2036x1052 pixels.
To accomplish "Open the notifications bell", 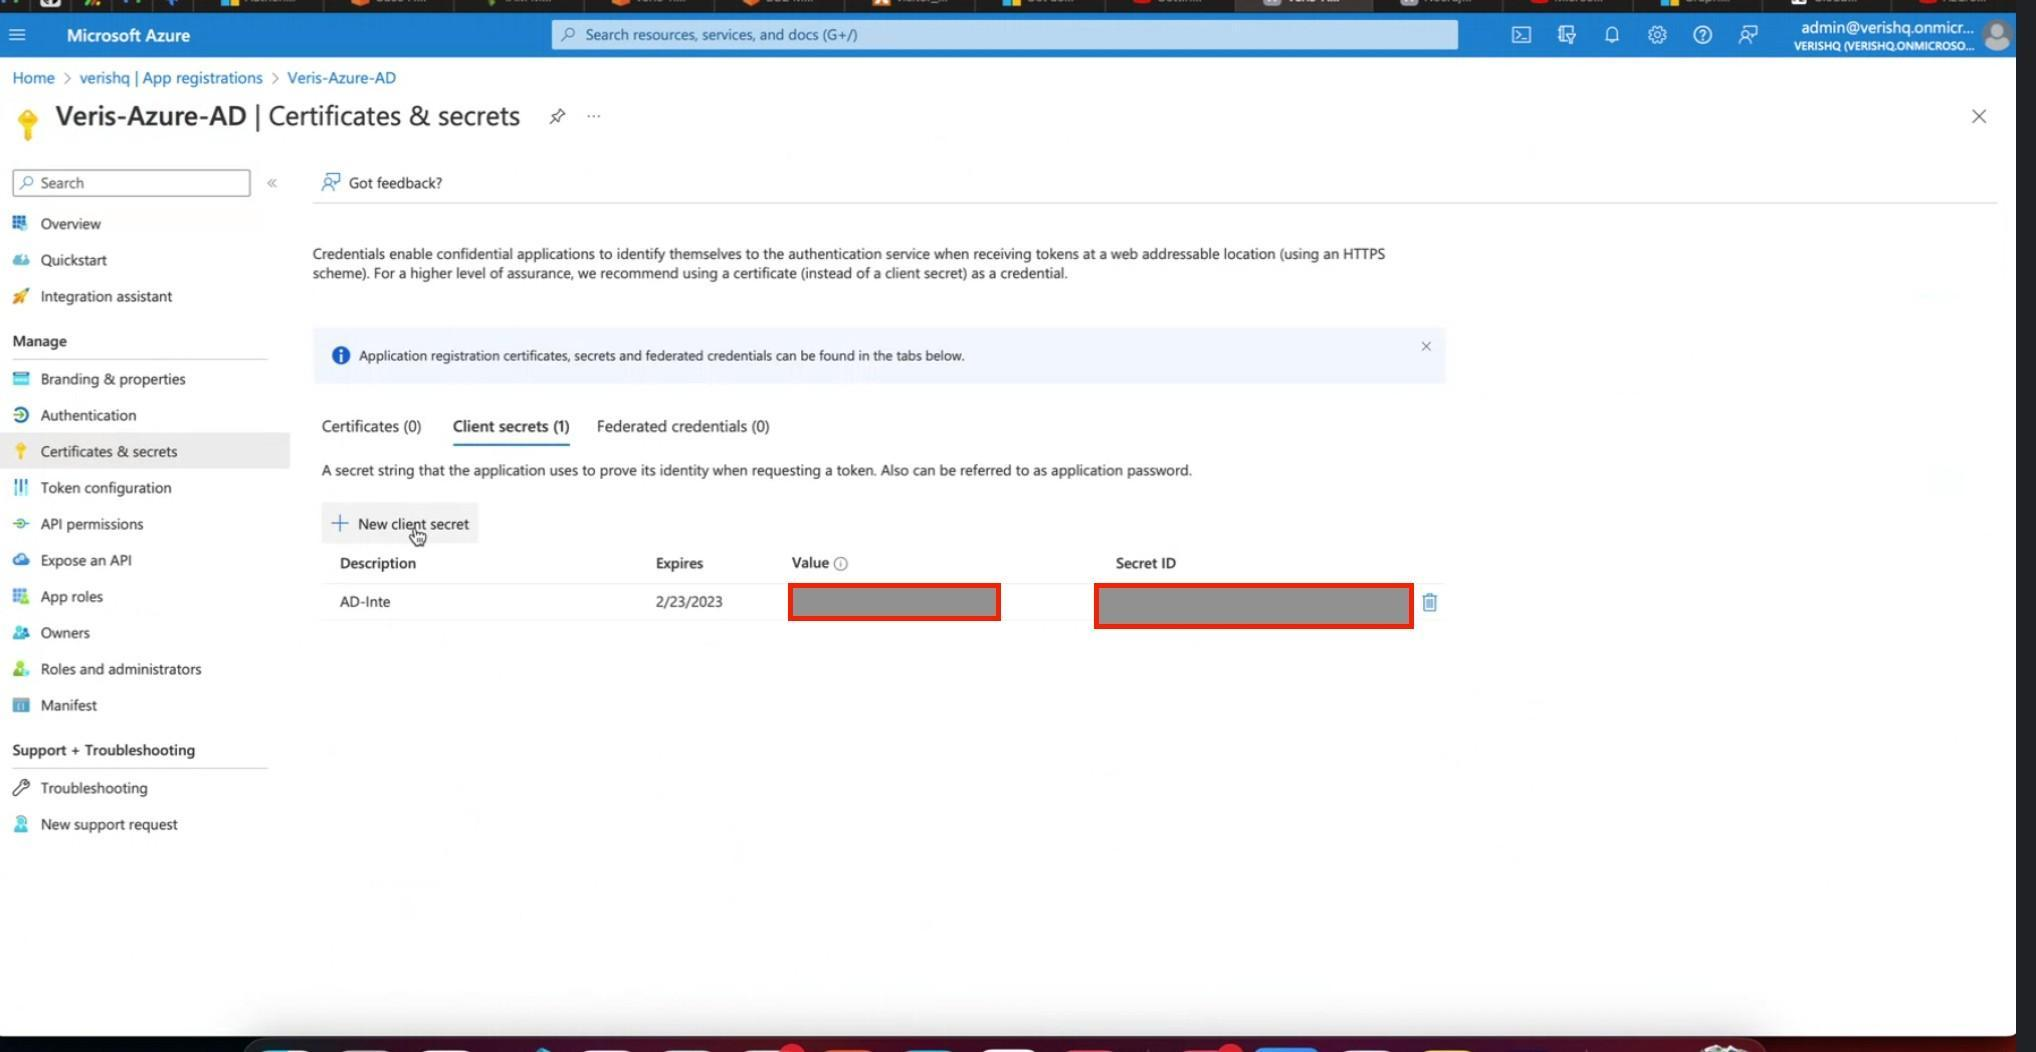I will pyautogui.click(x=1611, y=35).
